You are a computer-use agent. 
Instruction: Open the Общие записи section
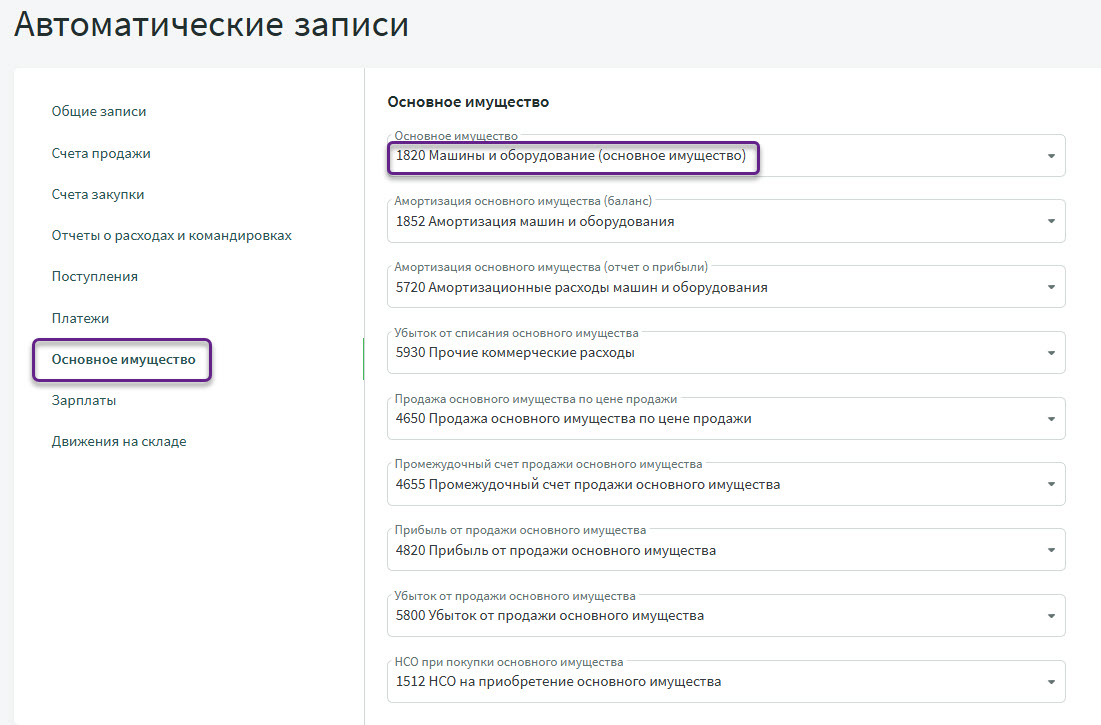(x=106, y=111)
